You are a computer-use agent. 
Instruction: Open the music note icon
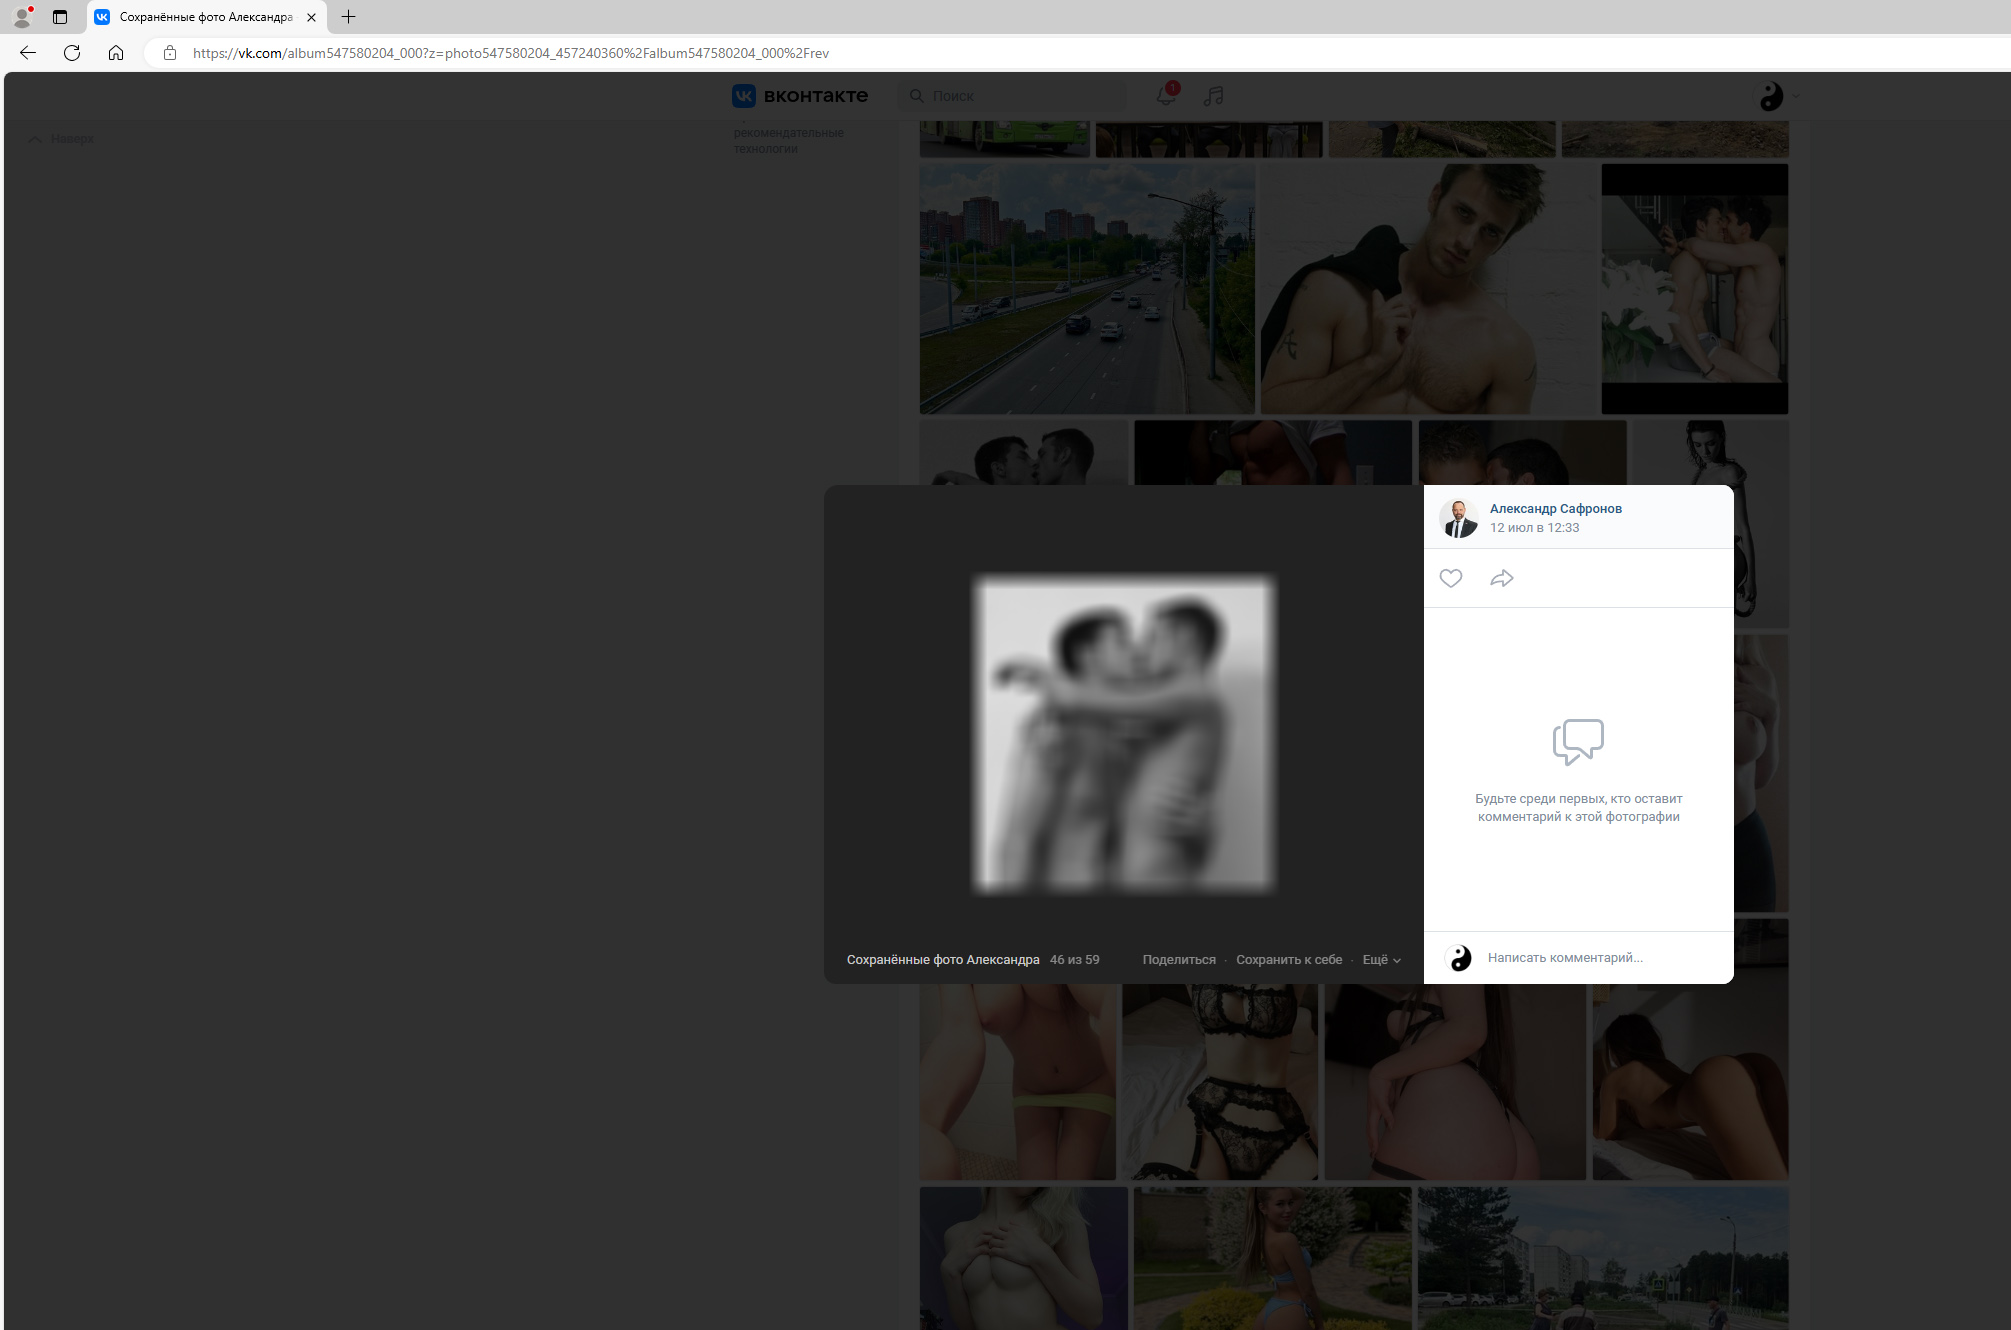click(1213, 96)
